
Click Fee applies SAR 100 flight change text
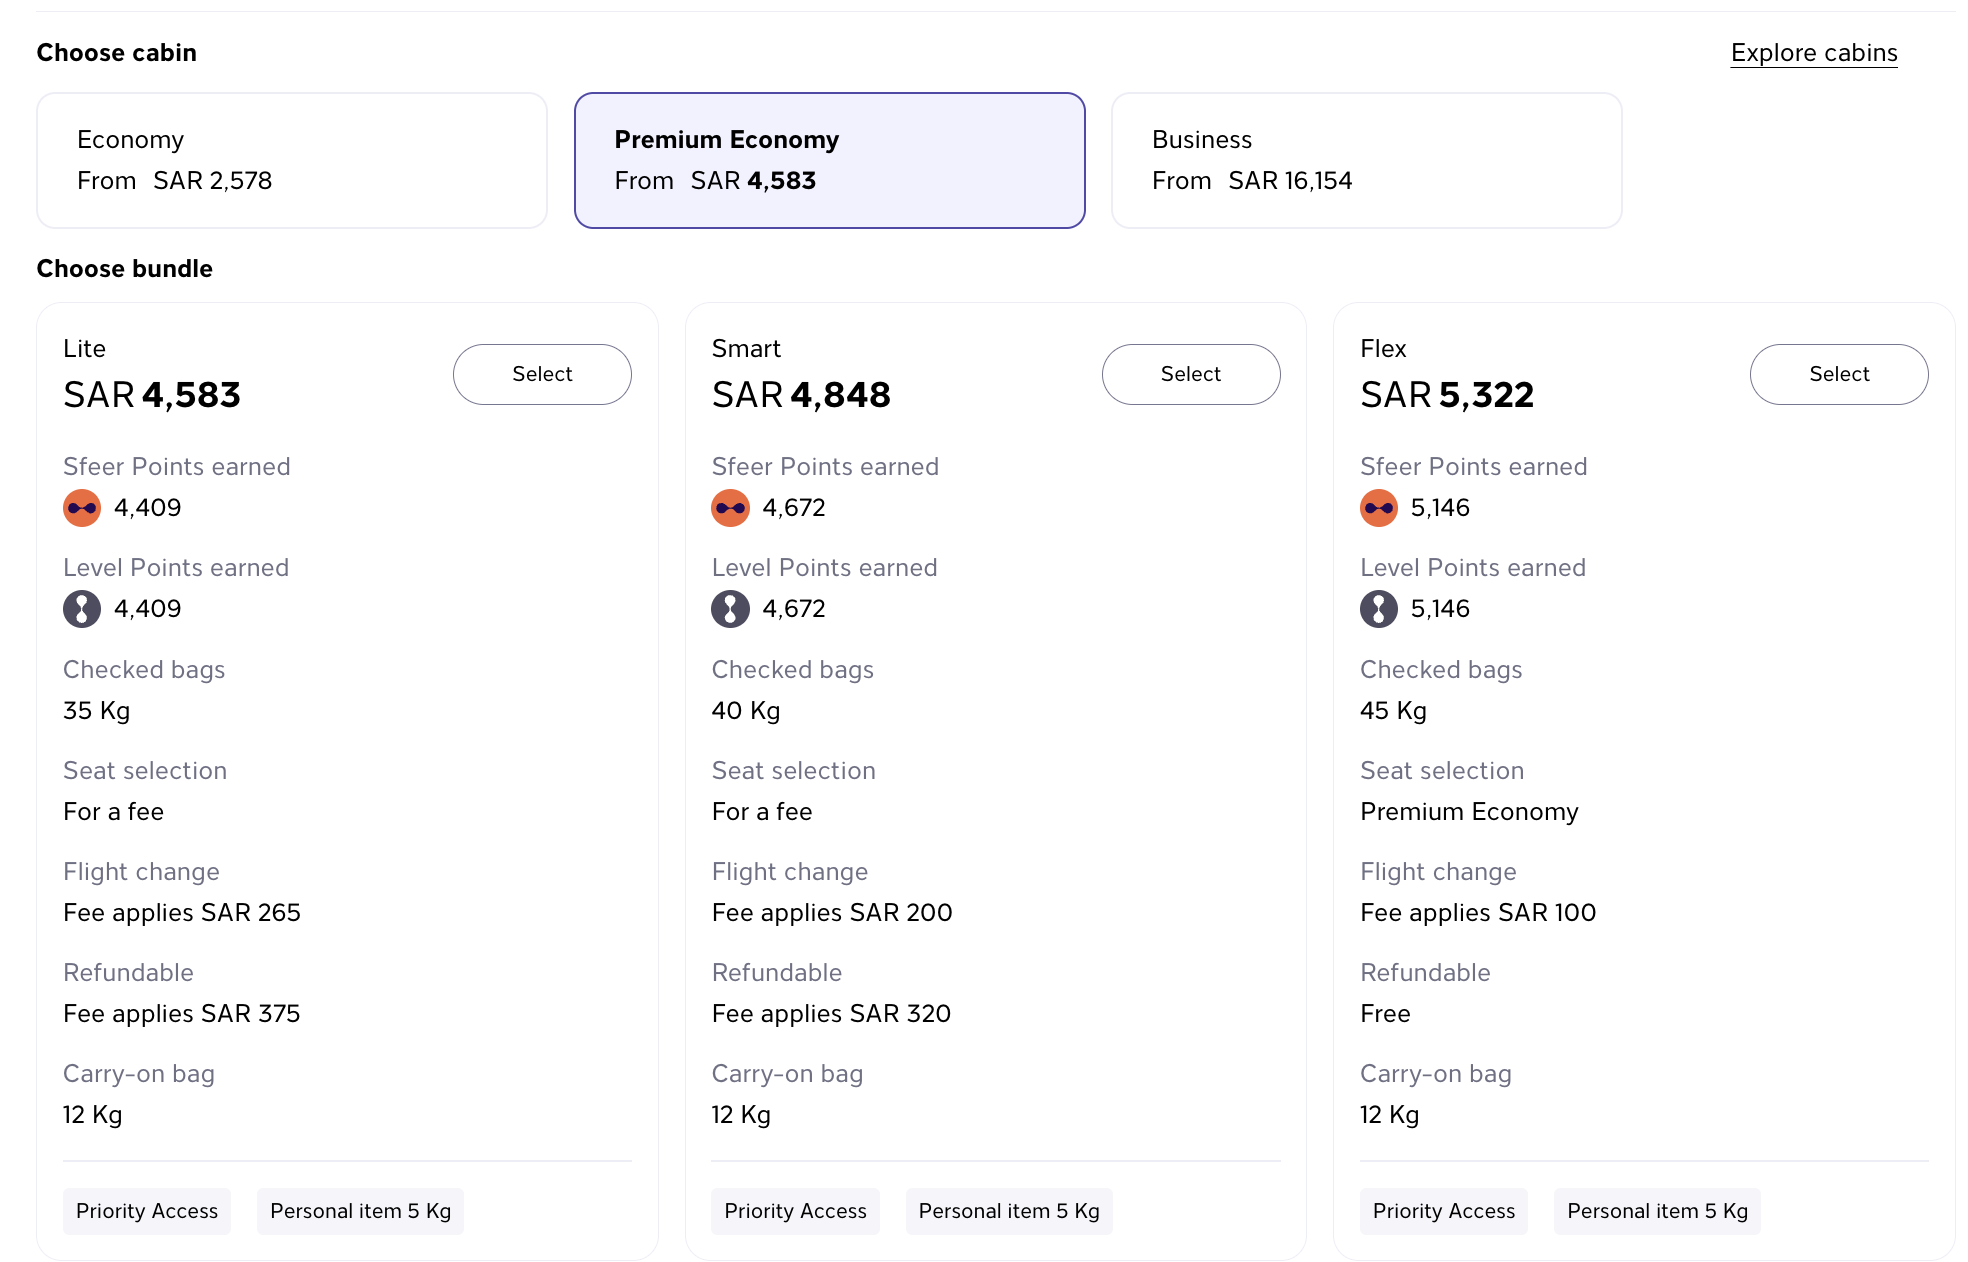coord(1478,913)
